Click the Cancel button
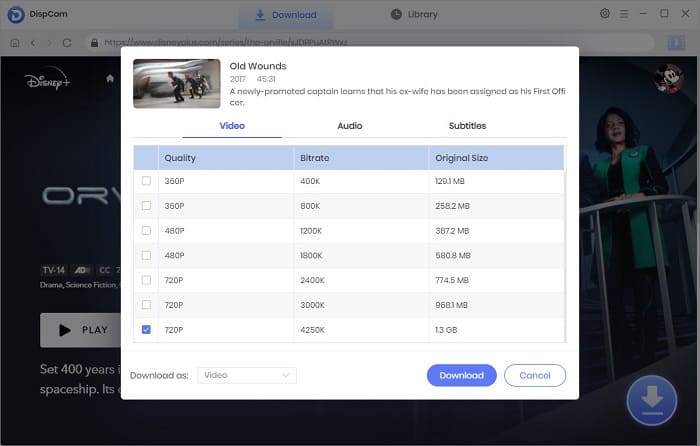The width and height of the screenshot is (700, 446). [535, 375]
